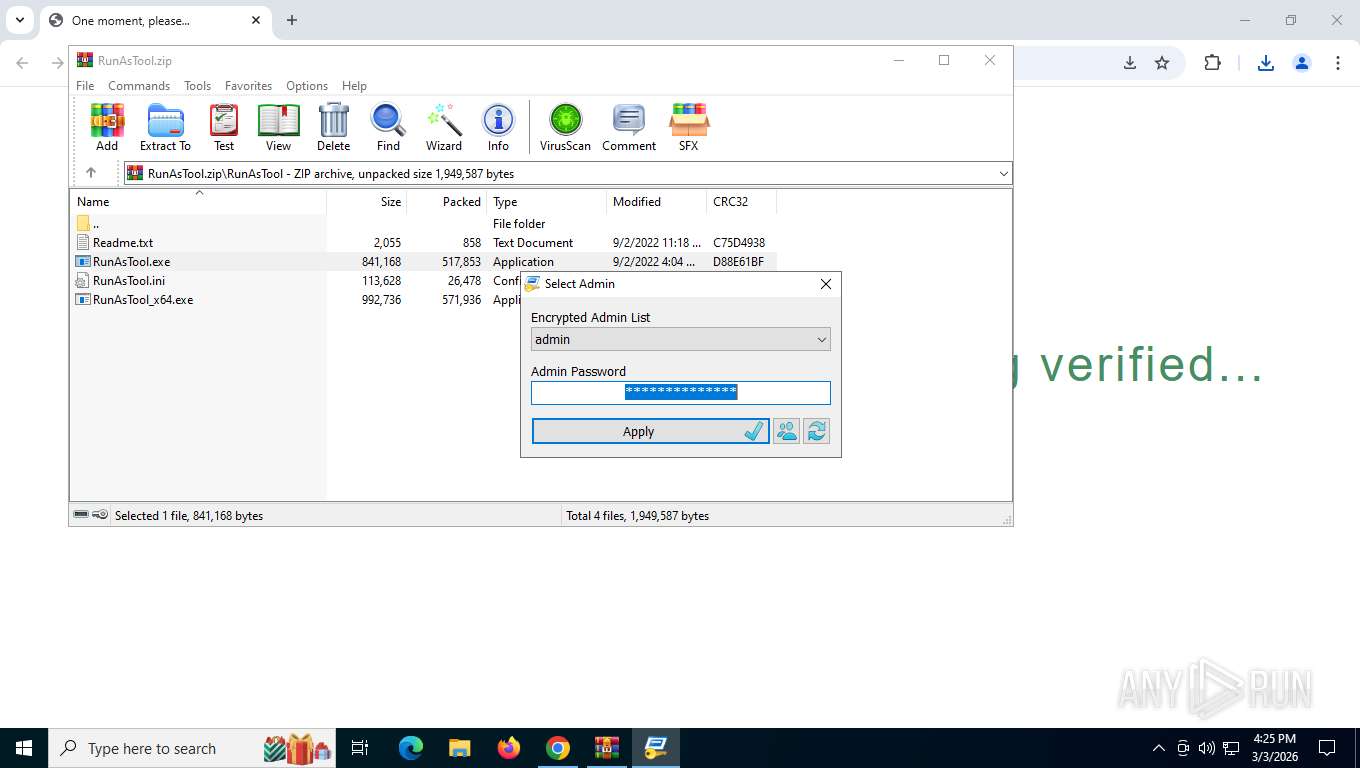Sort by the Size column header

coord(367,202)
